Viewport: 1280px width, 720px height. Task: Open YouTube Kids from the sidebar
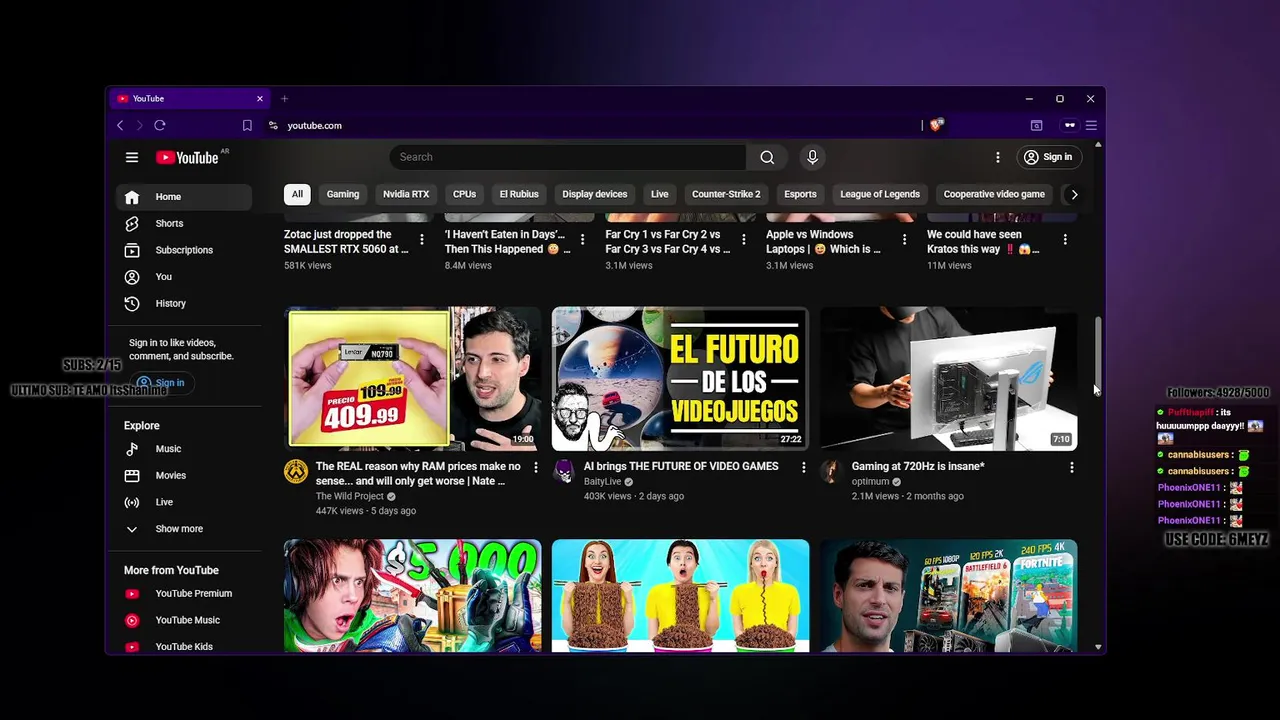[184, 646]
